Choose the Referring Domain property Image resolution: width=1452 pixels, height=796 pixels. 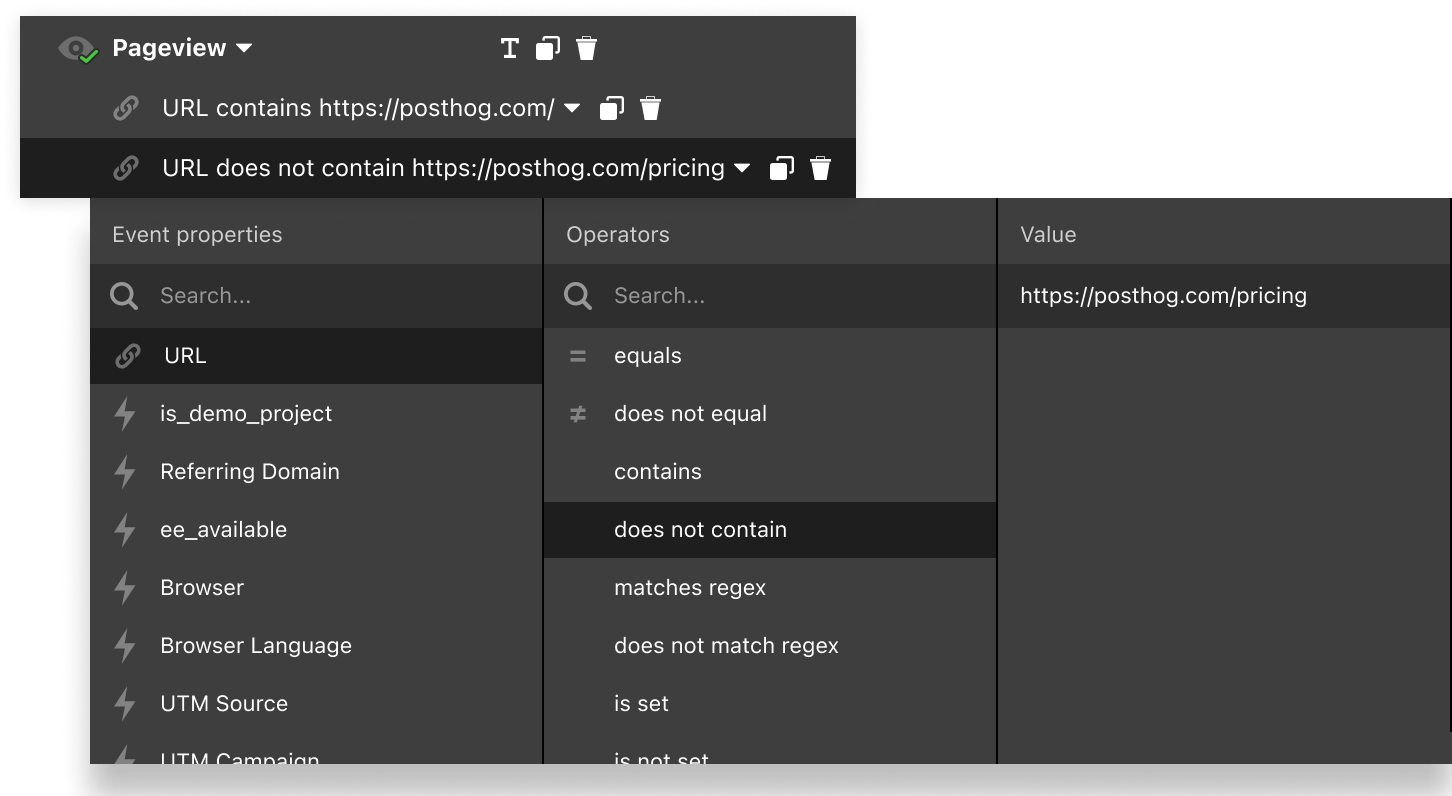pyautogui.click(x=316, y=472)
